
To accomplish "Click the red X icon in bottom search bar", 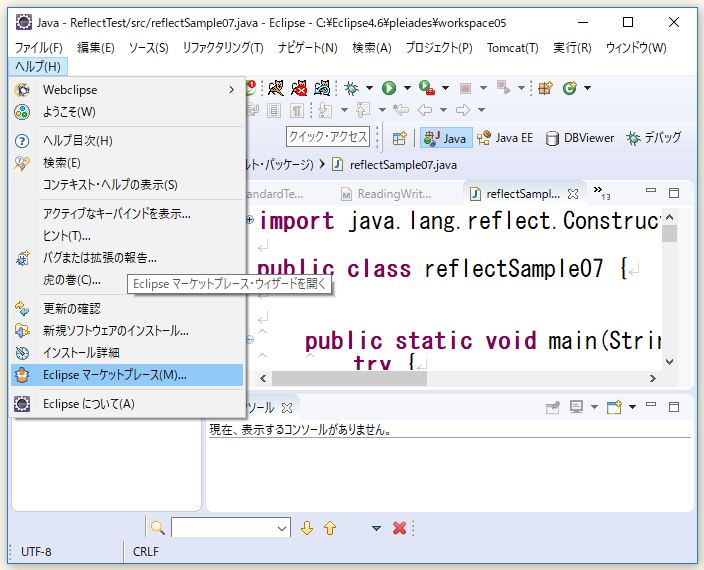I will [399, 528].
